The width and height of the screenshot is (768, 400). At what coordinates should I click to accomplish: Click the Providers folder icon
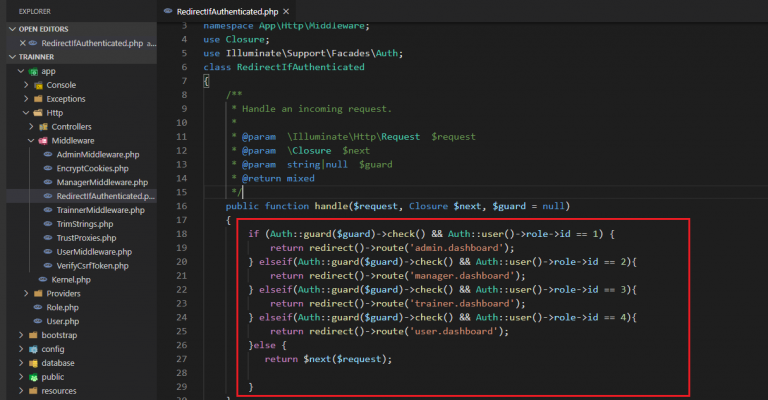(x=38, y=293)
